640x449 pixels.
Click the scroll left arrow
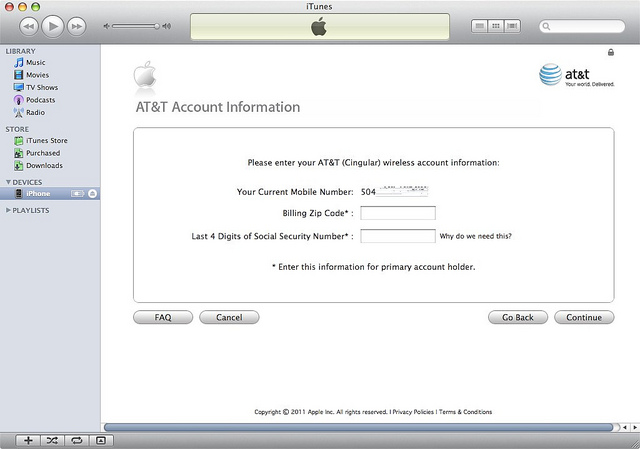[x=625, y=427]
